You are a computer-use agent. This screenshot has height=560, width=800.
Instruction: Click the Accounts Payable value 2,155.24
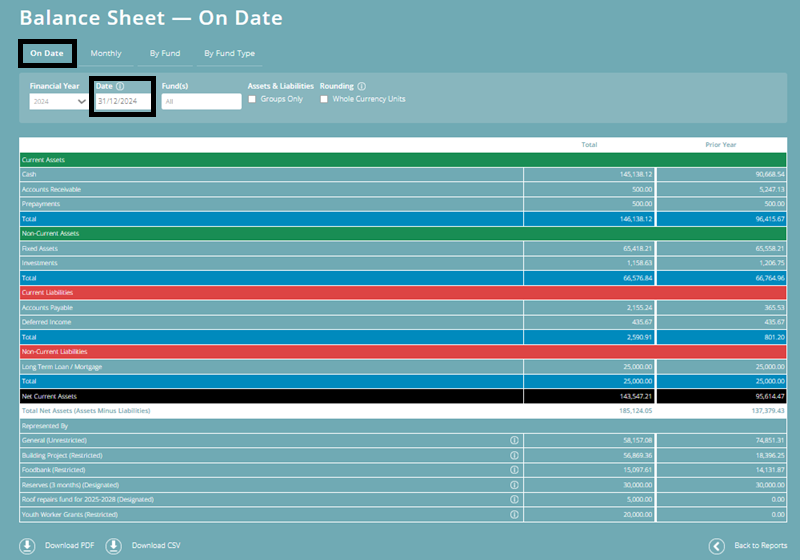tap(639, 308)
